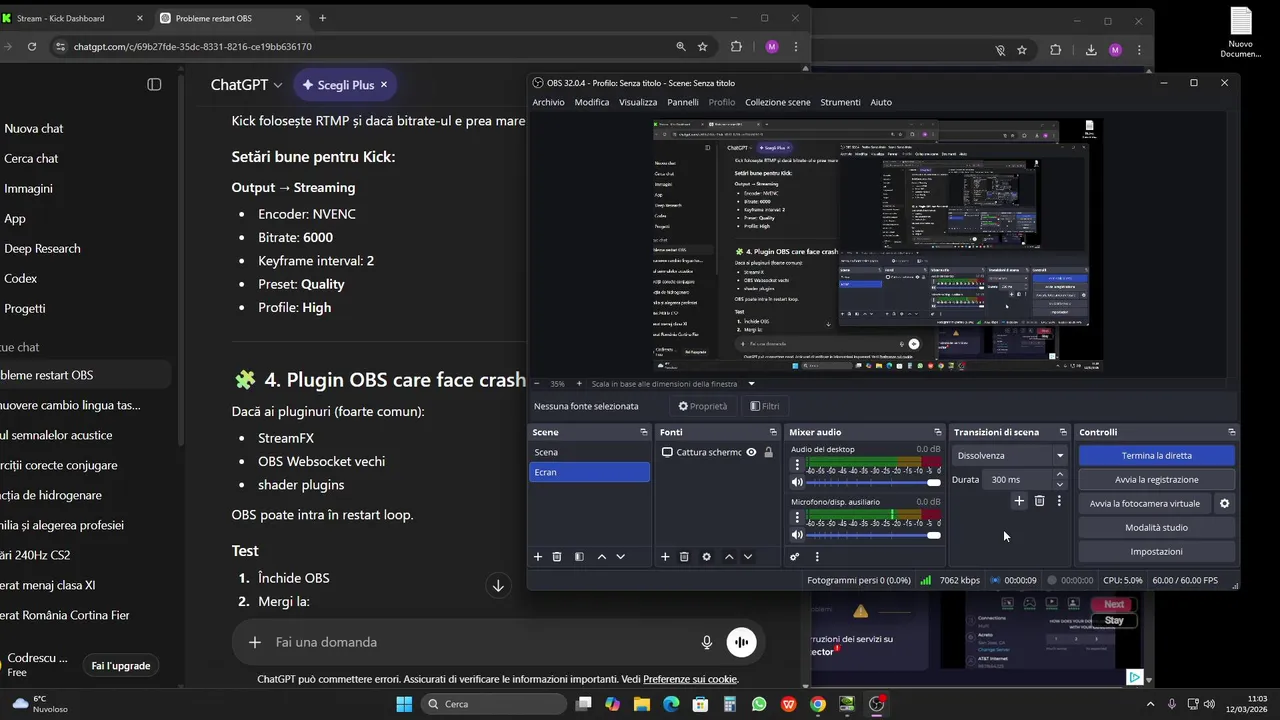Open Pannelli menu in OBS
The width and height of the screenshot is (1280, 720).
tap(683, 102)
